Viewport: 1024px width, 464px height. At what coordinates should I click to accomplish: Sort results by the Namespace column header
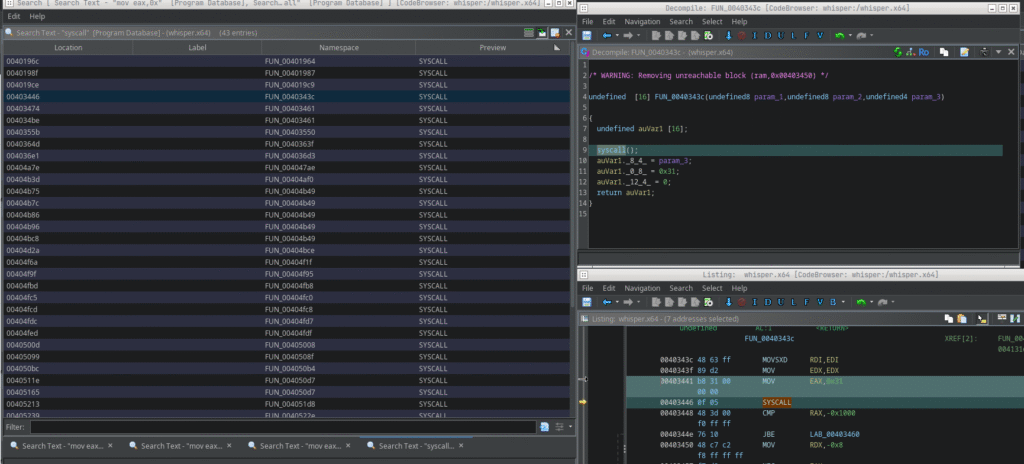click(x=338, y=47)
